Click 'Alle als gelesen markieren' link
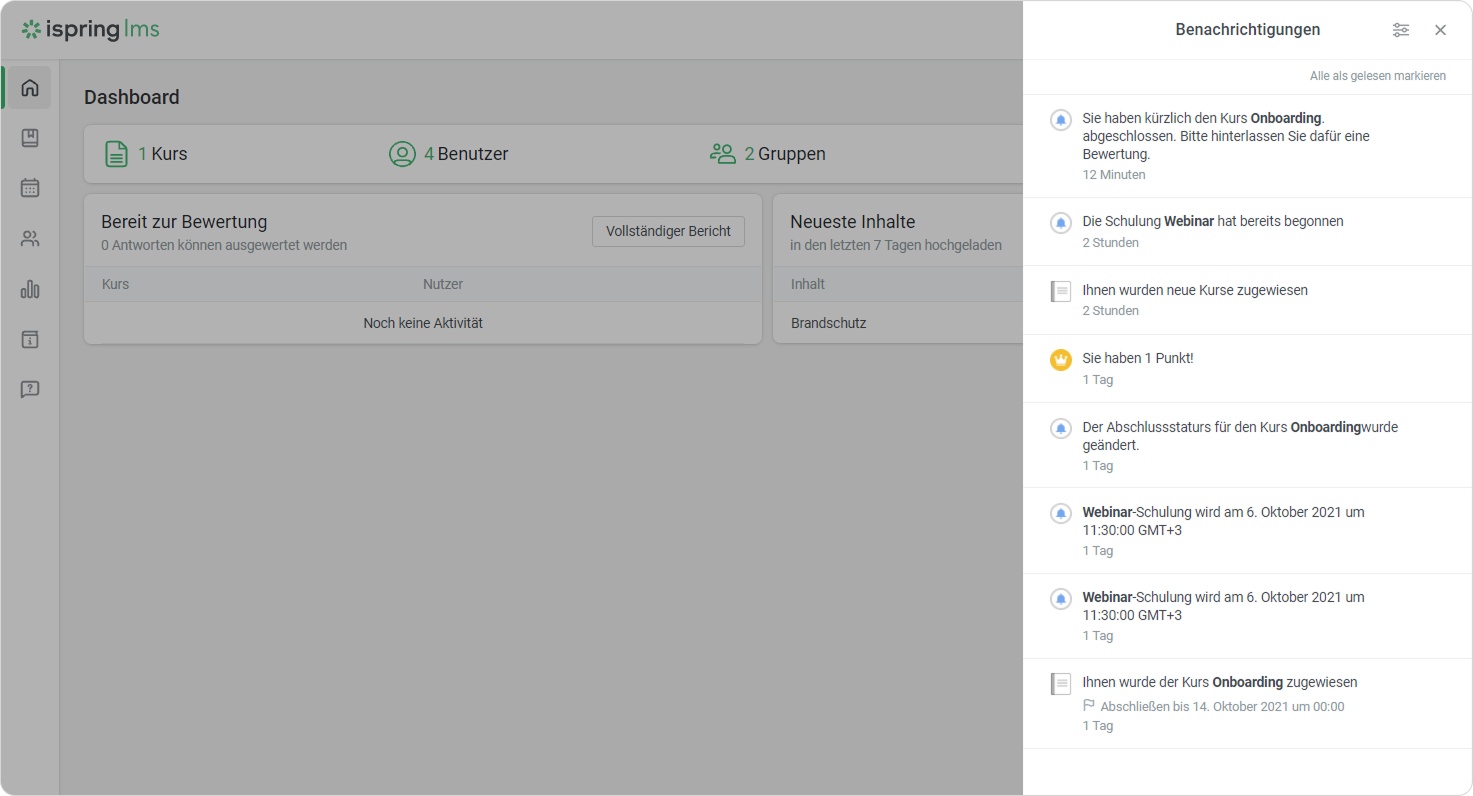The height and width of the screenshot is (796, 1473). click(x=1377, y=76)
